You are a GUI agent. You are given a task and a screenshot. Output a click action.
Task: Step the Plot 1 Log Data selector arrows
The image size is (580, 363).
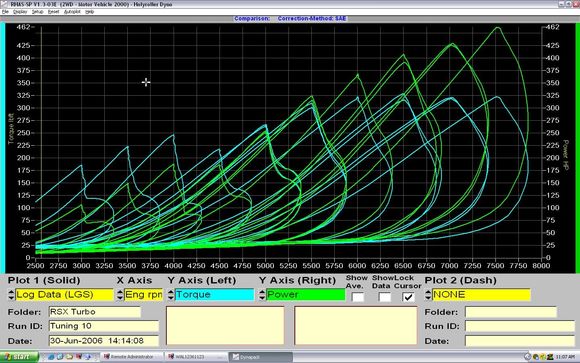(11, 295)
